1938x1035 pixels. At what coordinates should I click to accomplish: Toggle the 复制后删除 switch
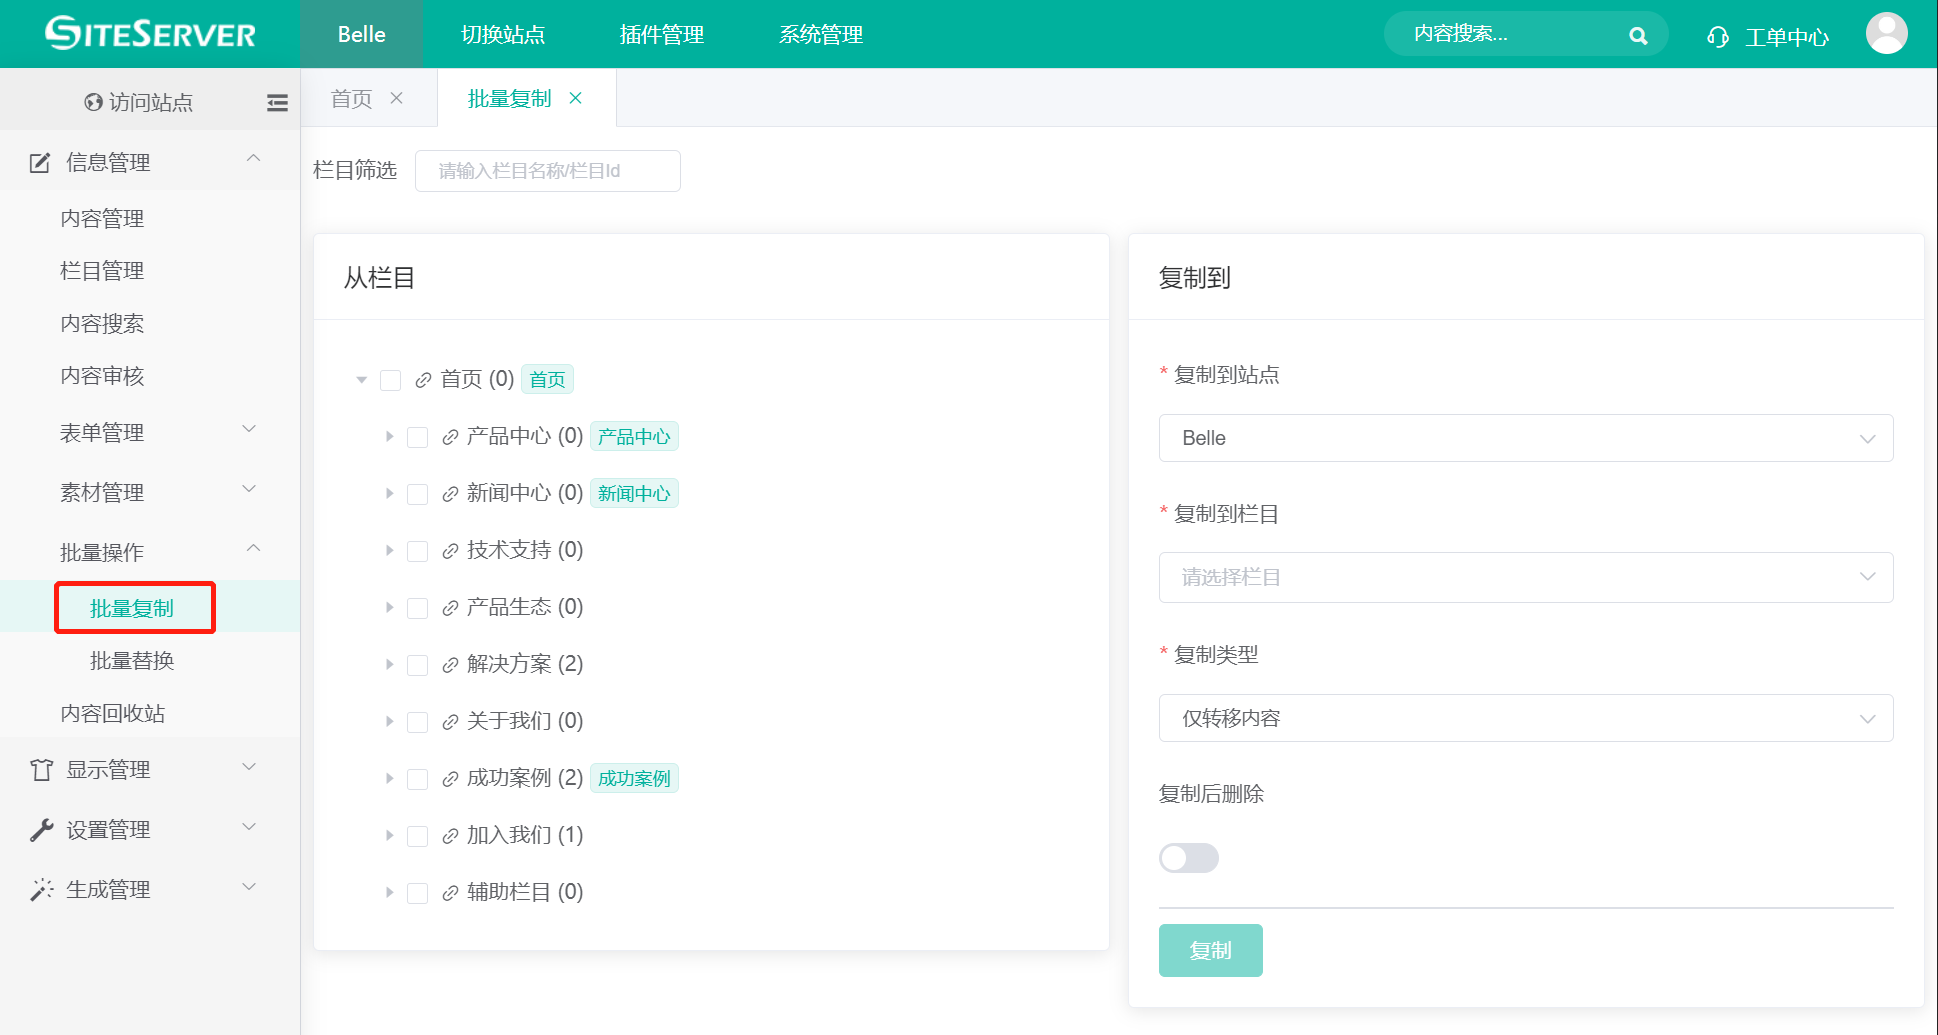click(x=1188, y=858)
